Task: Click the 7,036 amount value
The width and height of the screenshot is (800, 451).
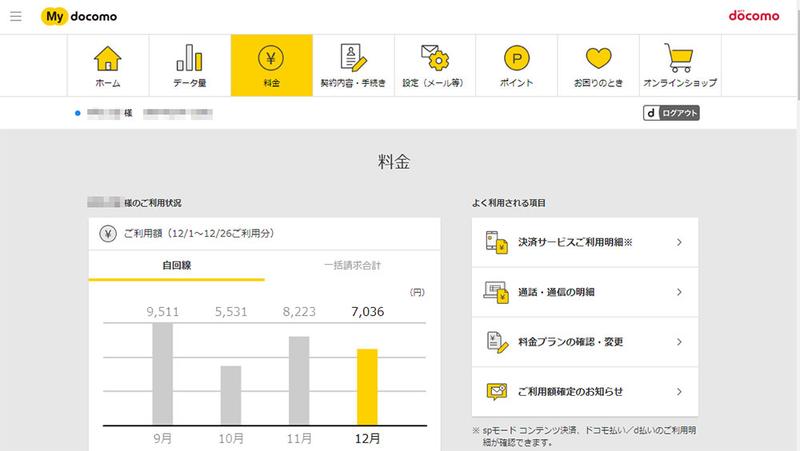Action: coord(367,311)
